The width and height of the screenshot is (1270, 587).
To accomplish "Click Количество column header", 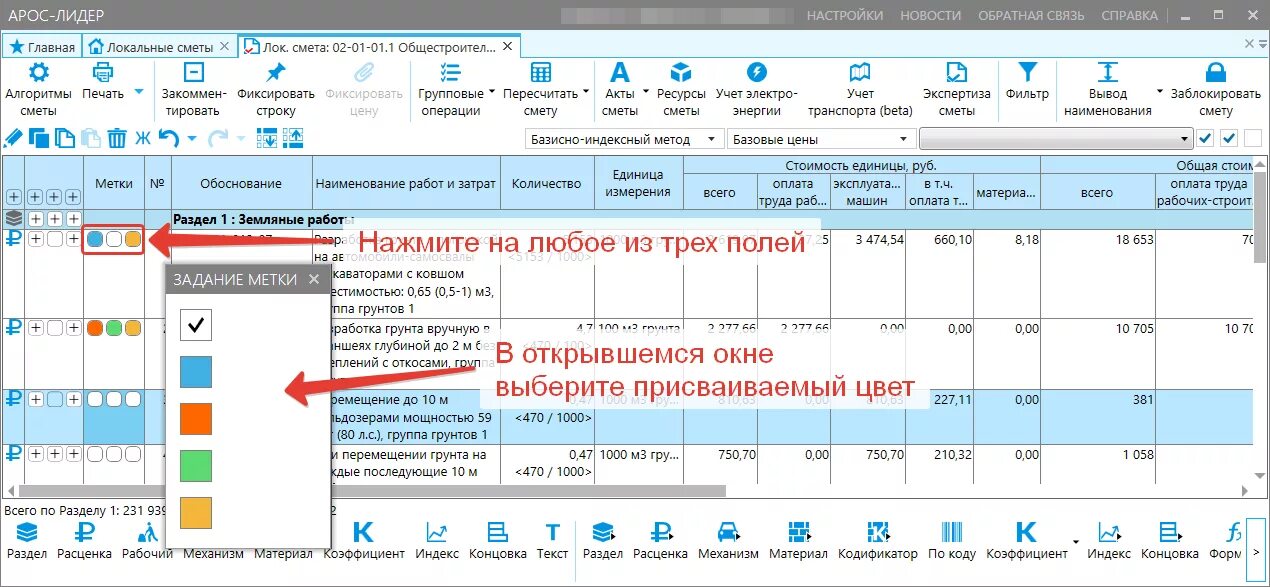I will [546, 183].
